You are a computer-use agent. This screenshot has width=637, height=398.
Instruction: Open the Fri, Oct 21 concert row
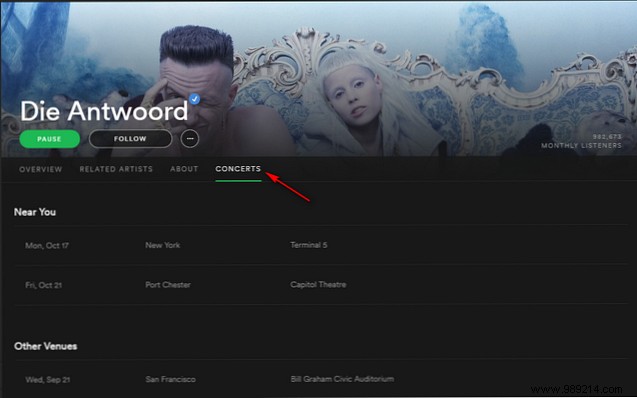[x=322, y=285]
